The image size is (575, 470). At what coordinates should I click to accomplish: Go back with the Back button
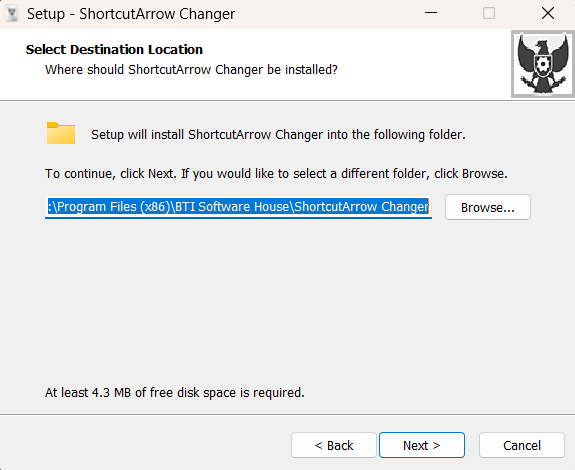[x=334, y=445]
